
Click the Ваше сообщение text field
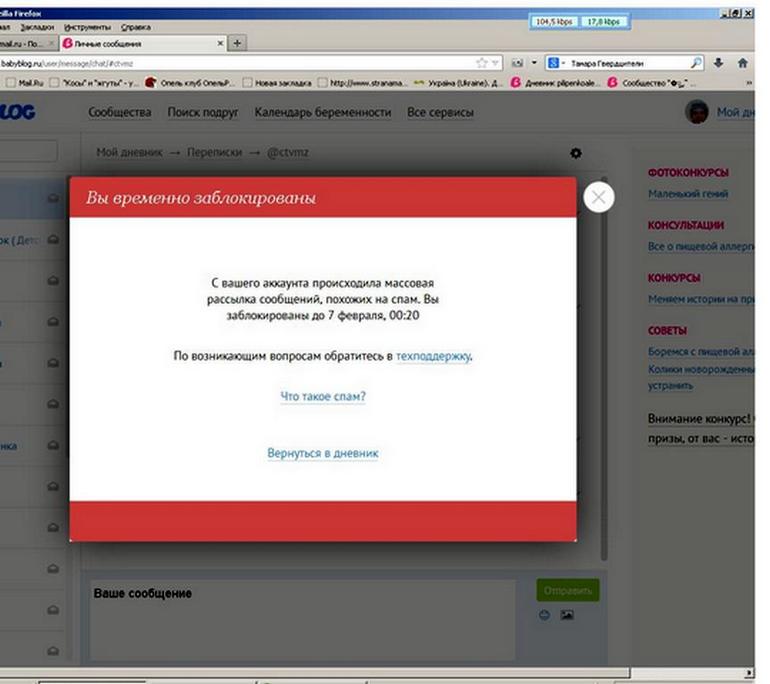coord(300,620)
